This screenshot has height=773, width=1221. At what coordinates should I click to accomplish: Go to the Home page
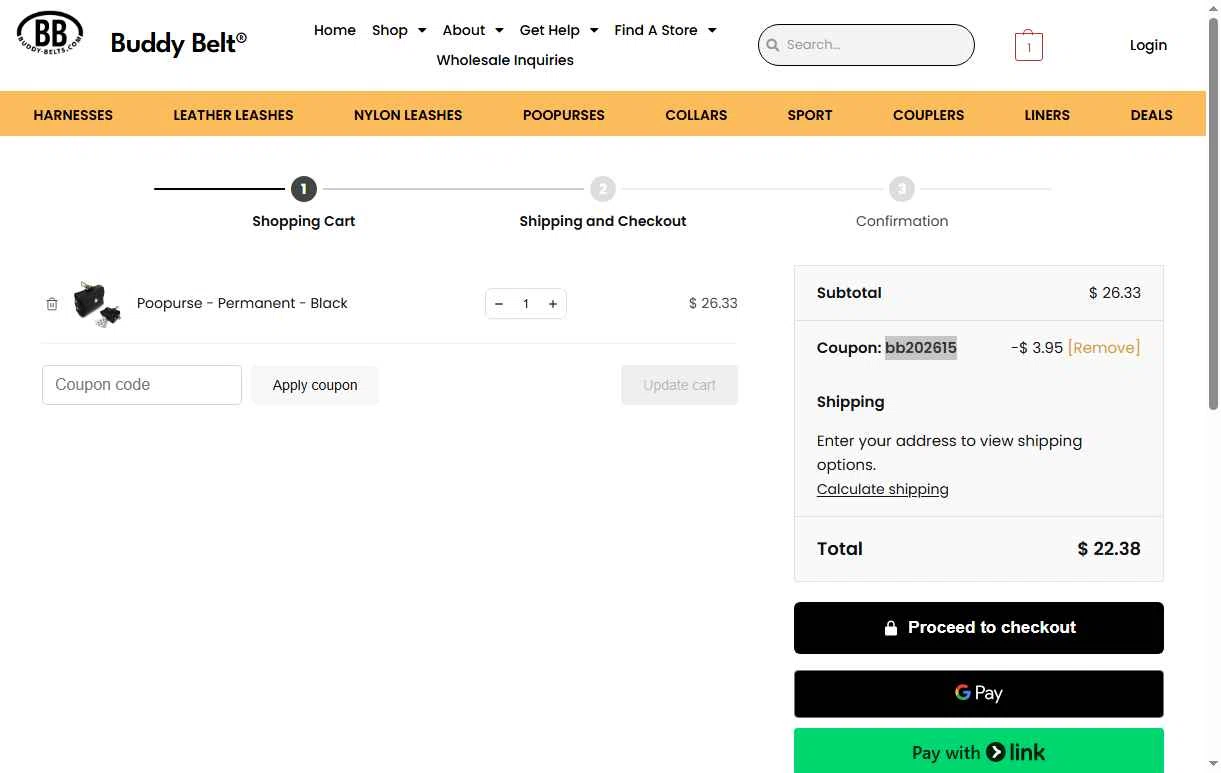(x=335, y=30)
